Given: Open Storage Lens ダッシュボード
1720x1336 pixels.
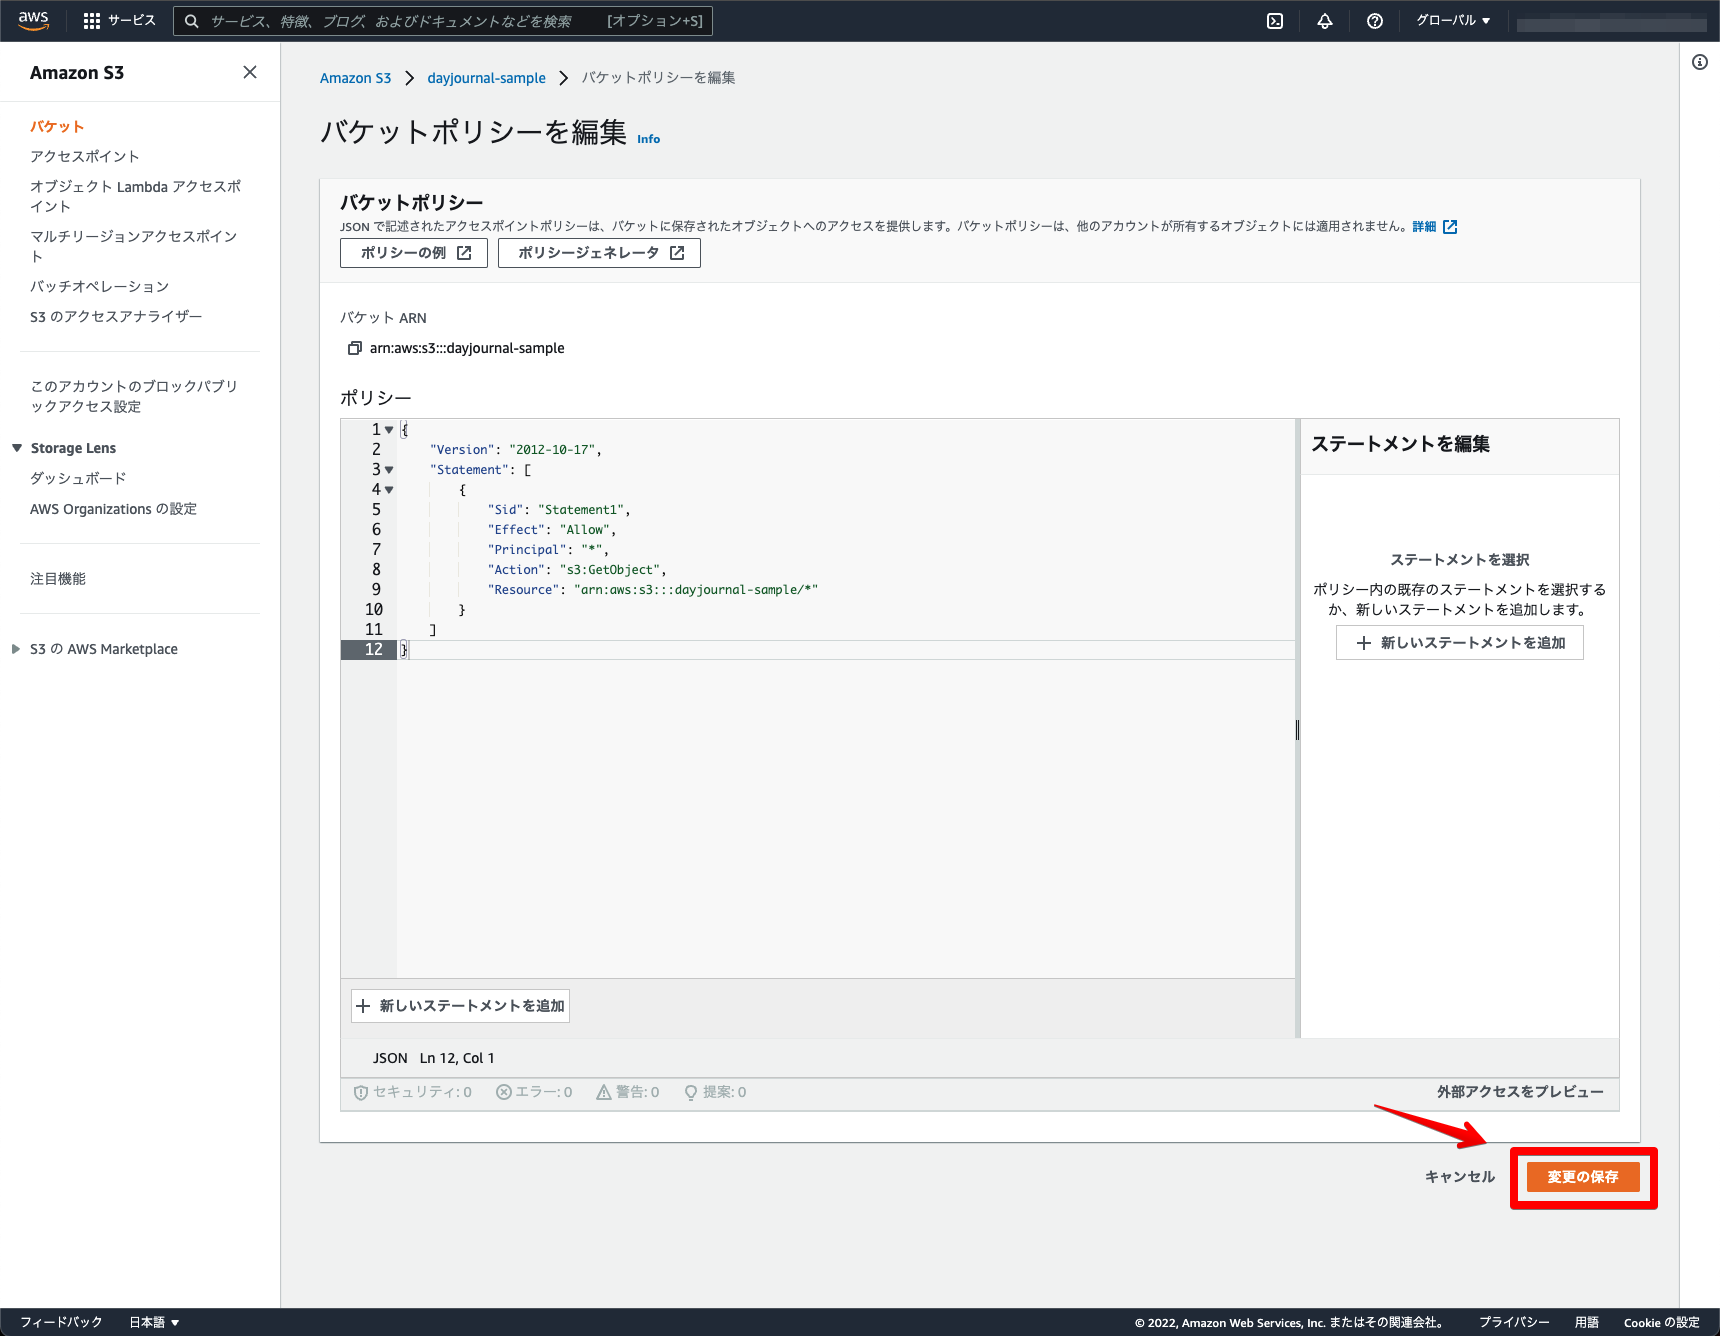Looking at the screenshot, I should coord(78,478).
